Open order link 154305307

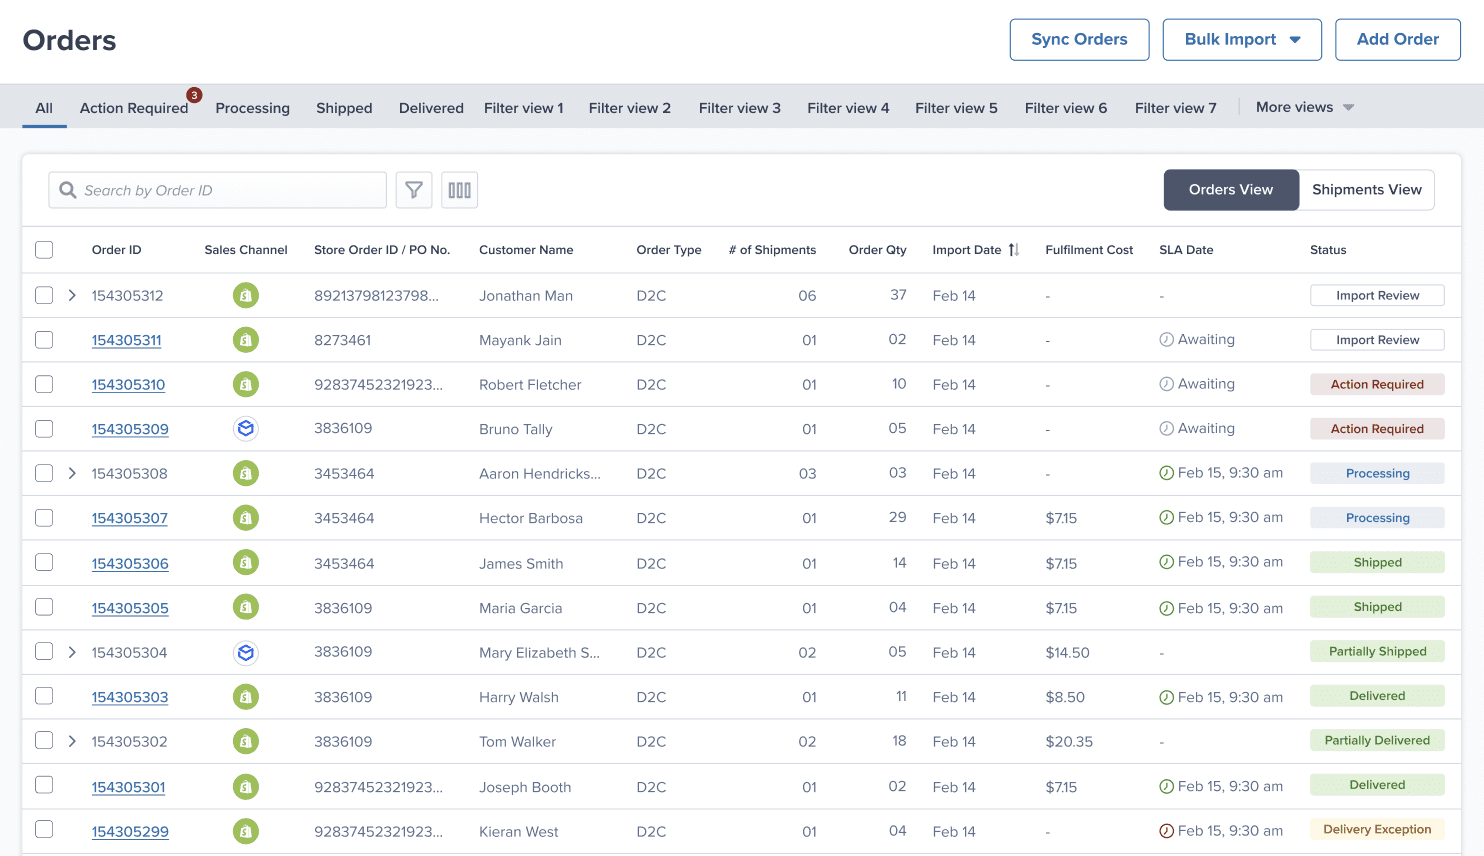pos(130,519)
